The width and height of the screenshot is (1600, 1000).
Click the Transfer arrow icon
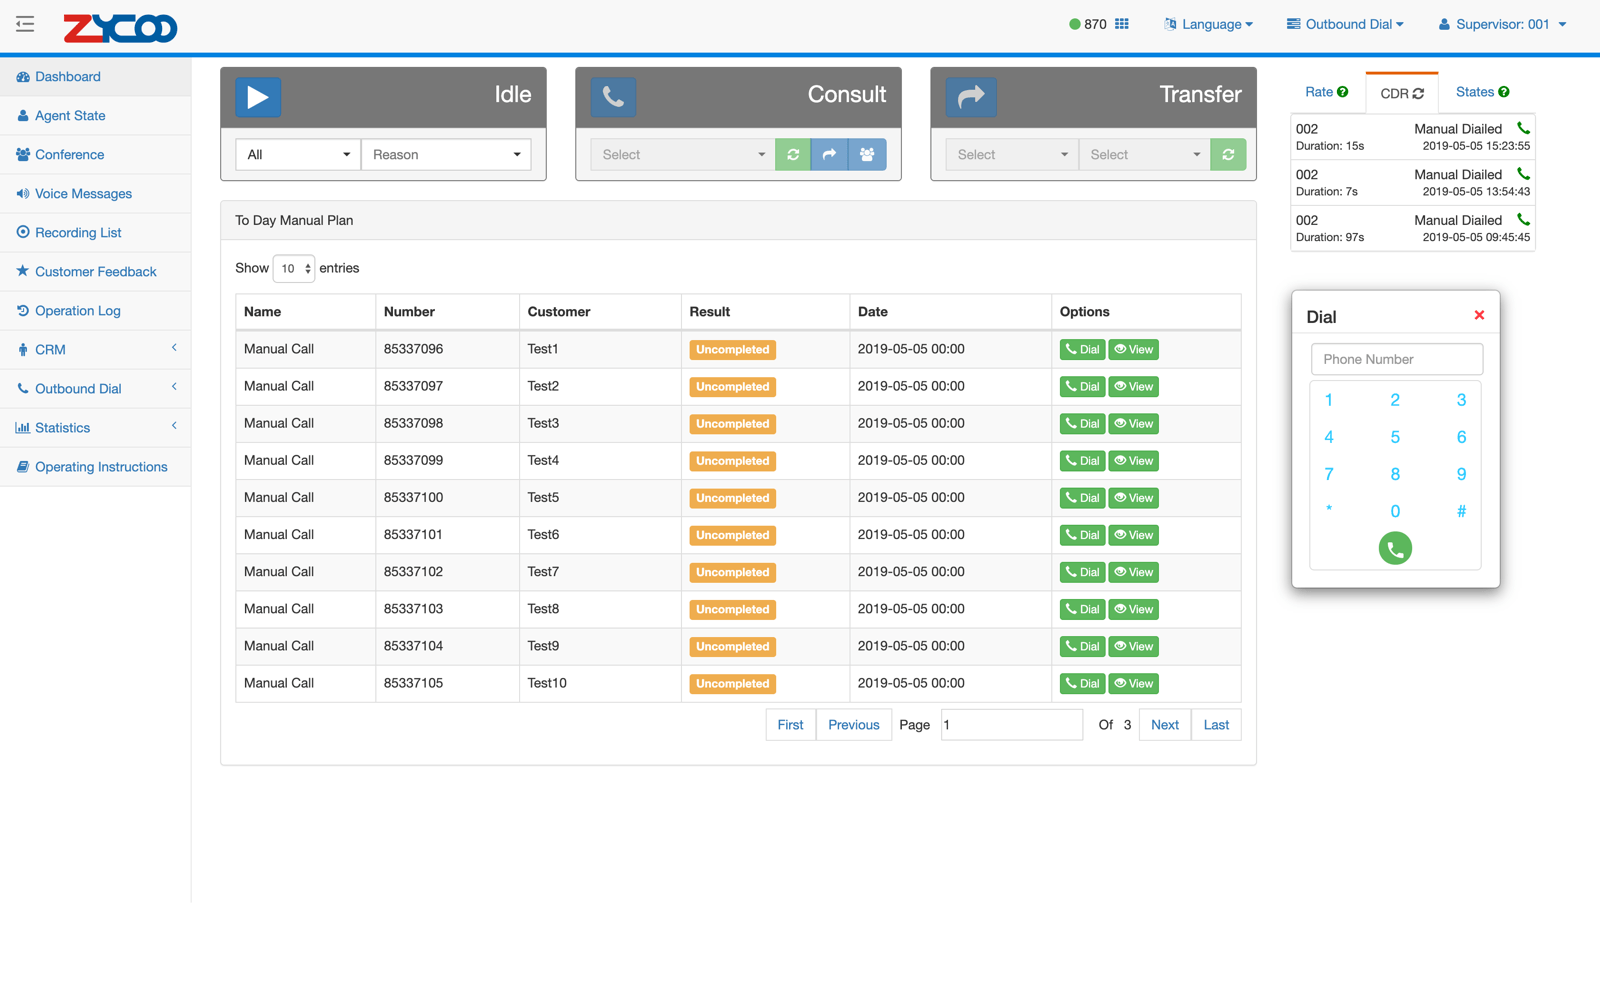pos(970,97)
